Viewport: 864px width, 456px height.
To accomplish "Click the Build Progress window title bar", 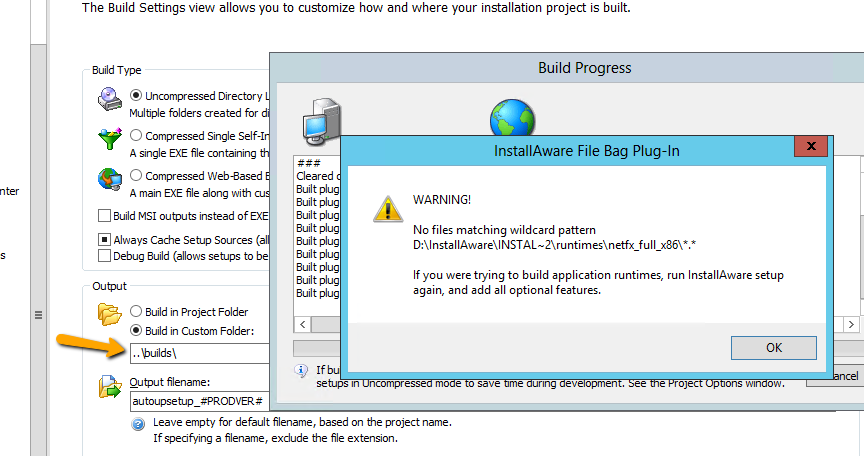I will pos(568,68).
